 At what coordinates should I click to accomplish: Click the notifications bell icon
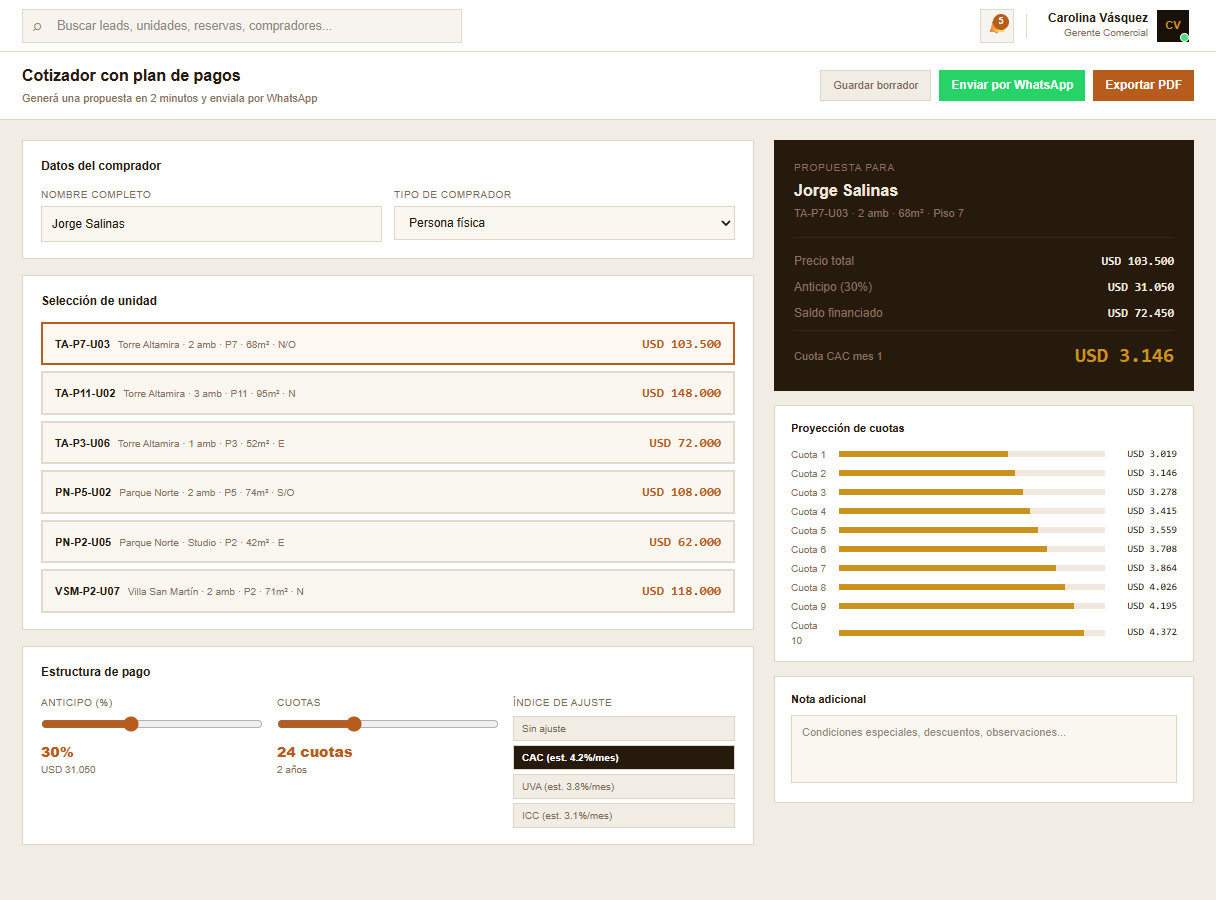click(x=996, y=26)
